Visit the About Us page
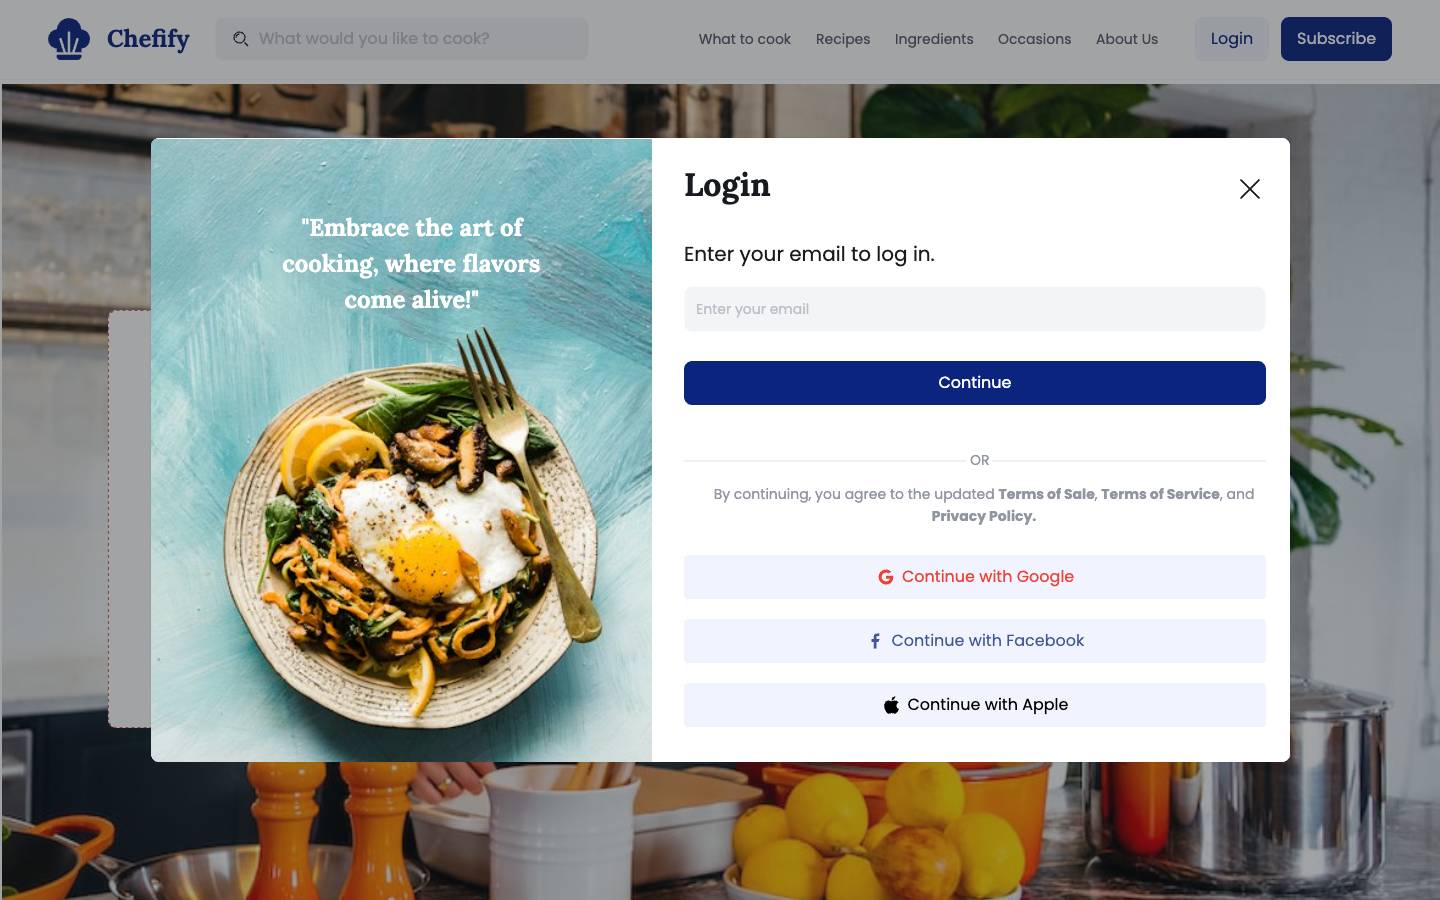The image size is (1440, 900). coord(1126,39)
